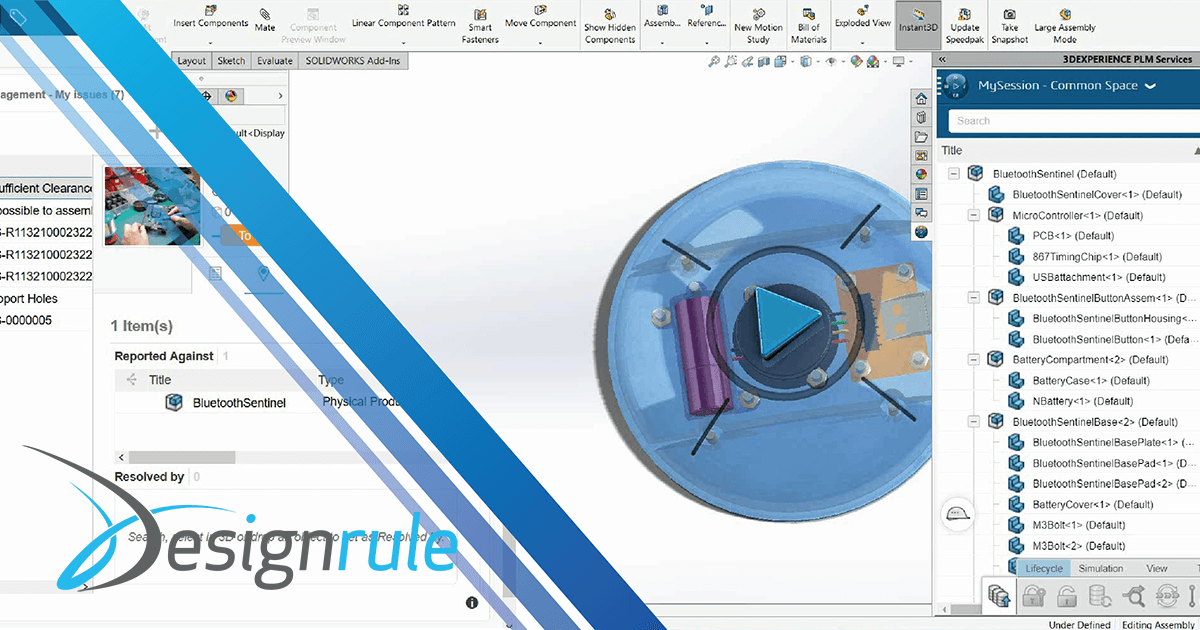This screenshot has height=630, width=1200.
Task: Open Move Component dropdown arrow
Action: (540, 43)
